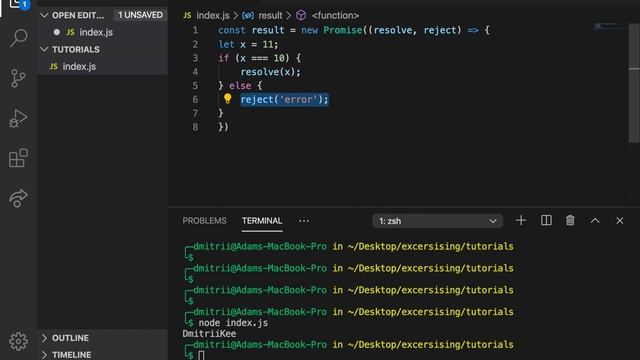Click the resolve(x); statement
This screenshot has width=640, height=360.
(x=270, y=72)
